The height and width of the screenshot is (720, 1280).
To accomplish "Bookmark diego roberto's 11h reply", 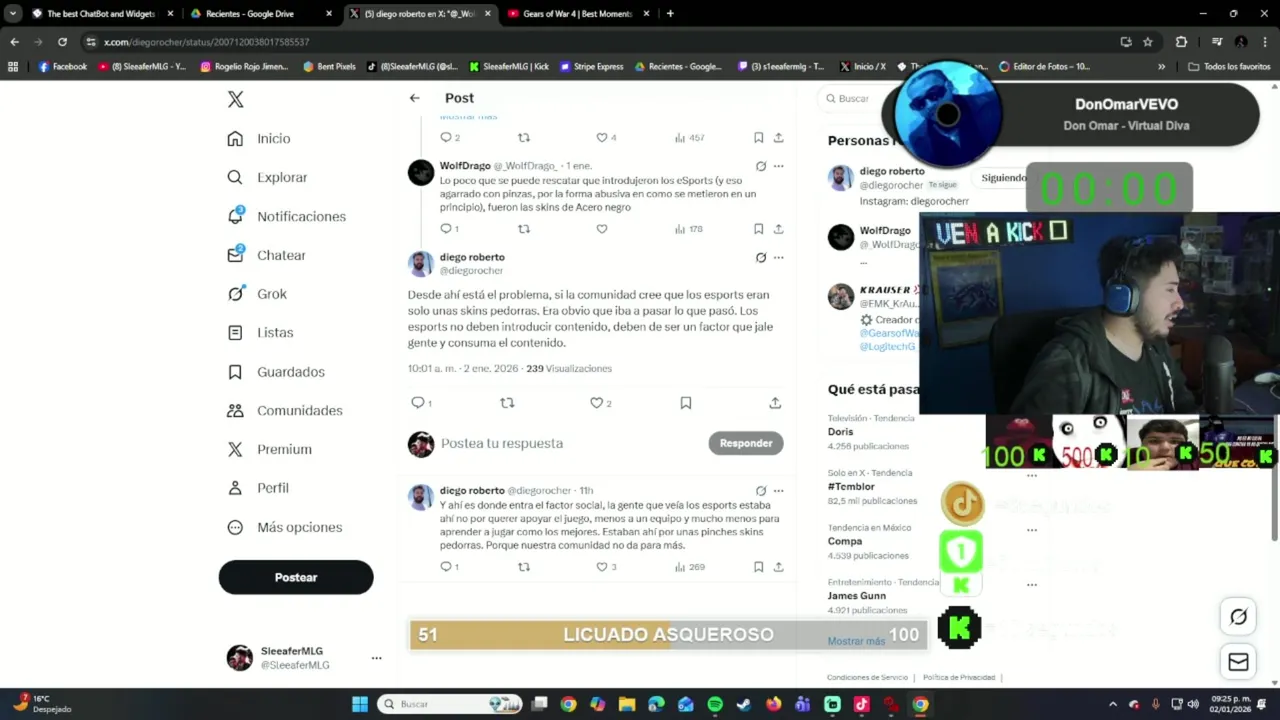I will click(758, 567).
